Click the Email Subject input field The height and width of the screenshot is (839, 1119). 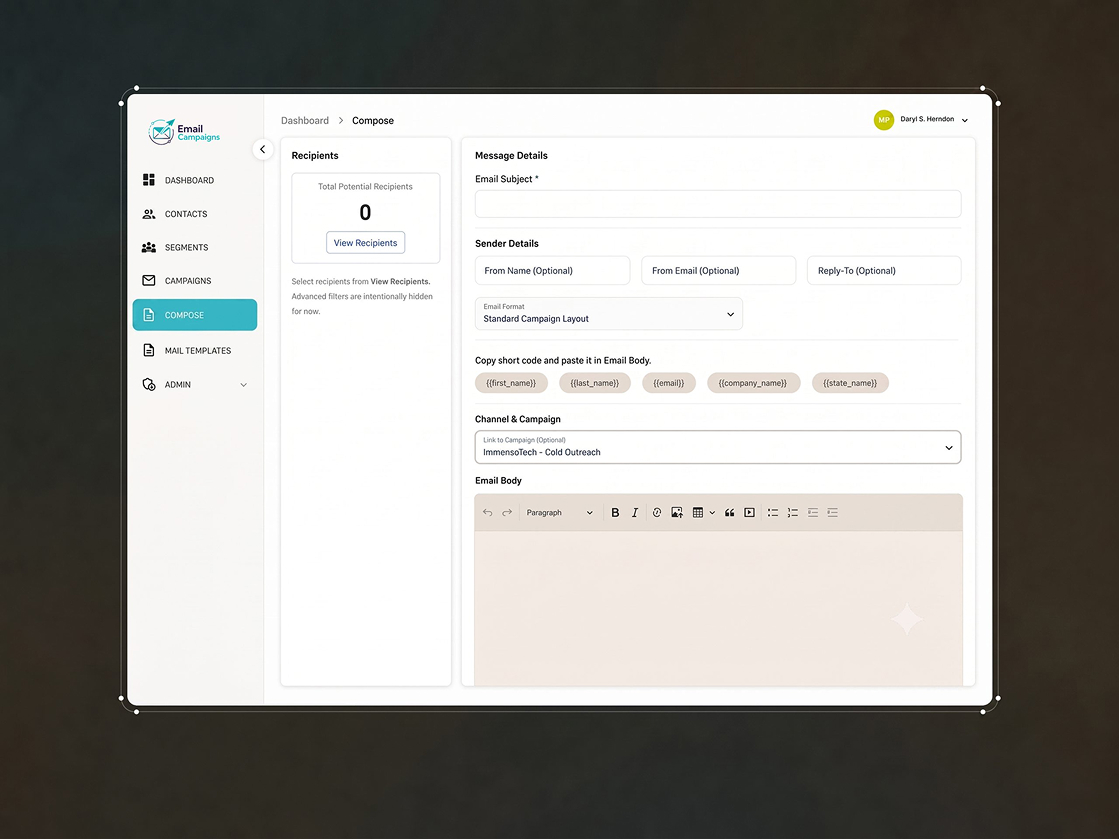click(x=718, y=204)
